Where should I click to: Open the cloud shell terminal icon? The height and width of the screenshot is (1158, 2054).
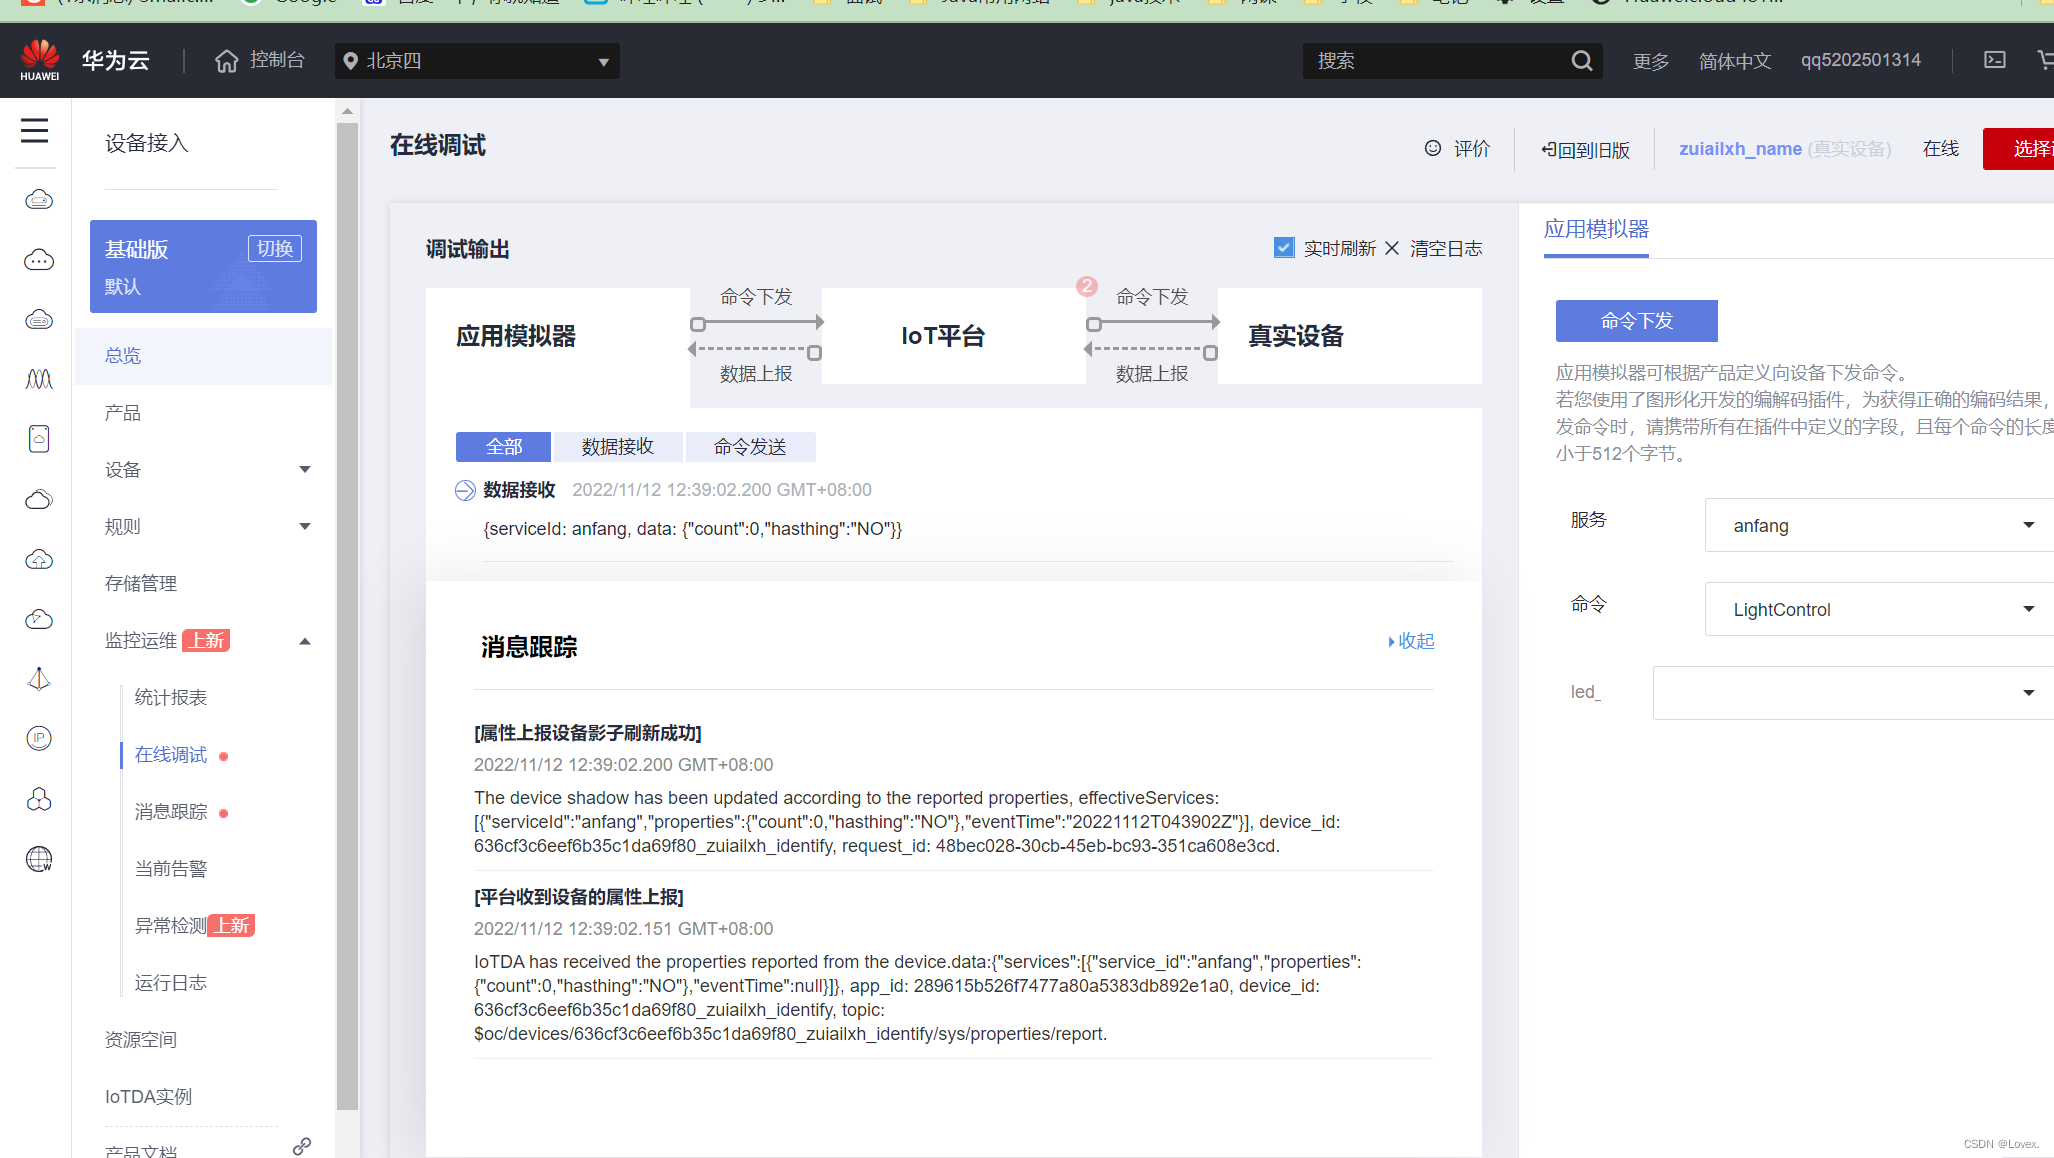[1994, 60]
